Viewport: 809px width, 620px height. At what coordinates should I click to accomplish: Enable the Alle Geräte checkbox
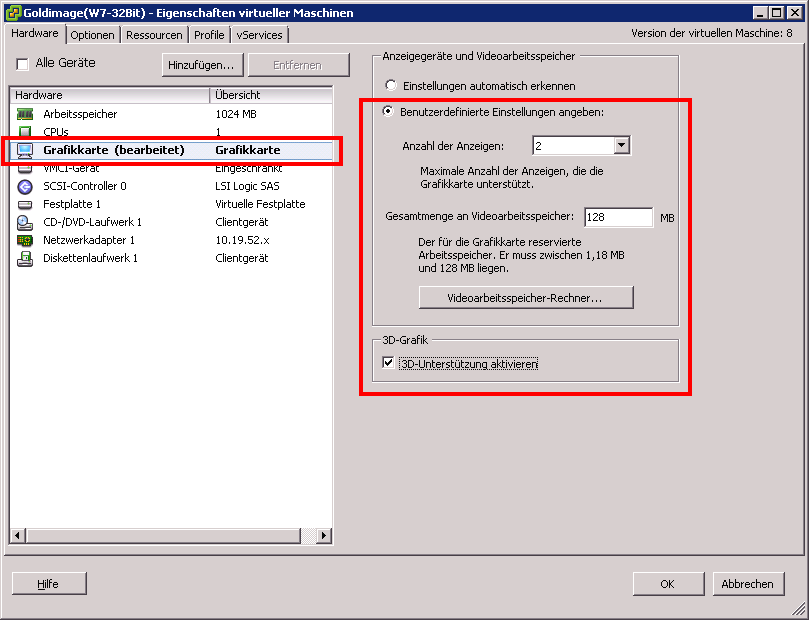tap(23, 64)
